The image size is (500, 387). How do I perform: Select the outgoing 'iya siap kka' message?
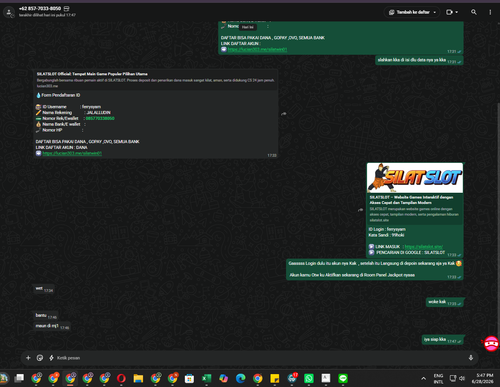(x=442, y=340)
